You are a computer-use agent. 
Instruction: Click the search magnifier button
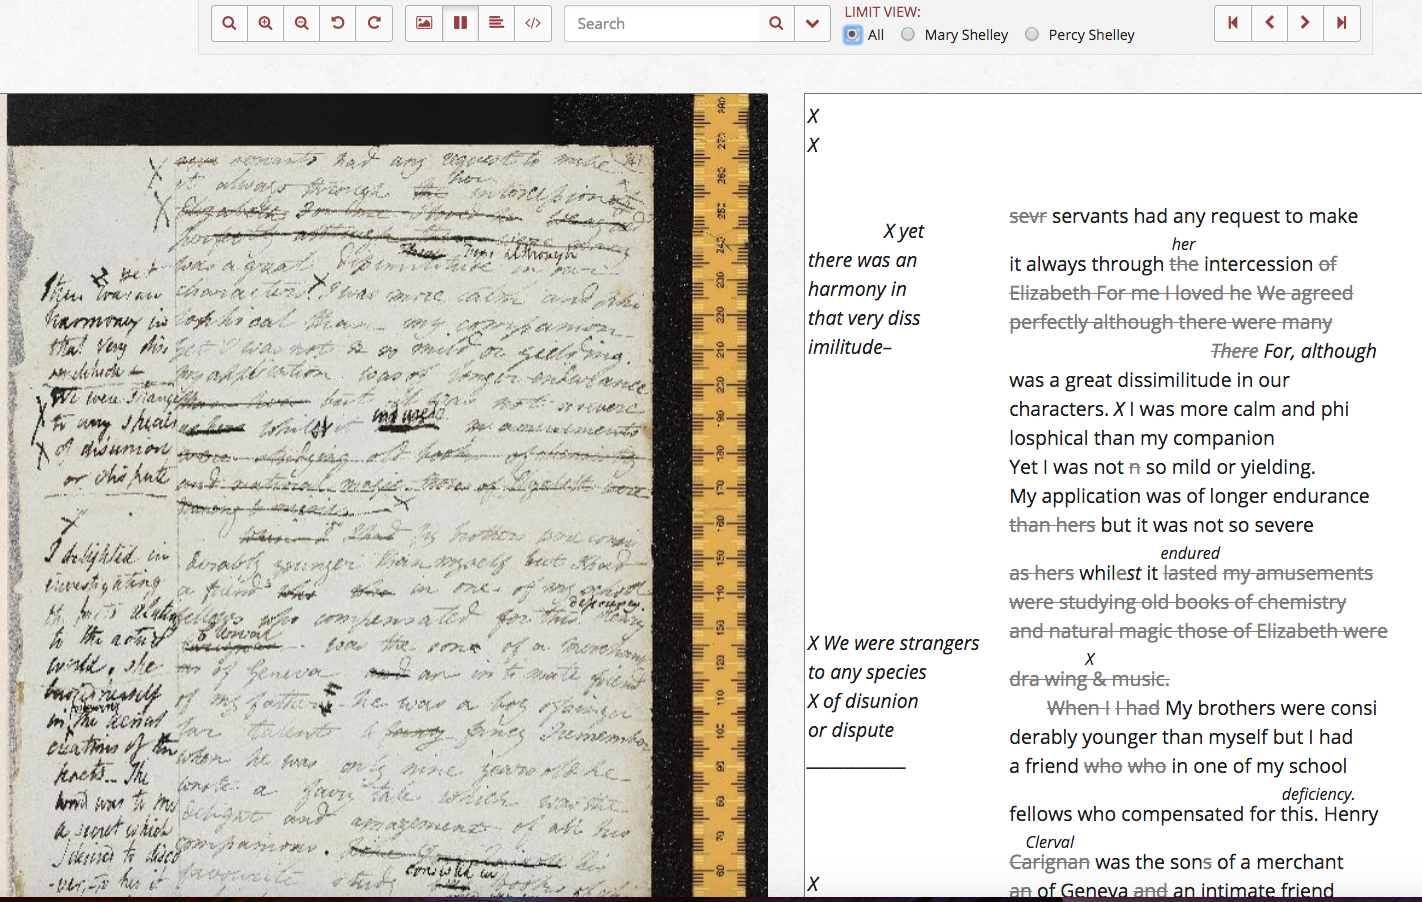(776, 23)
